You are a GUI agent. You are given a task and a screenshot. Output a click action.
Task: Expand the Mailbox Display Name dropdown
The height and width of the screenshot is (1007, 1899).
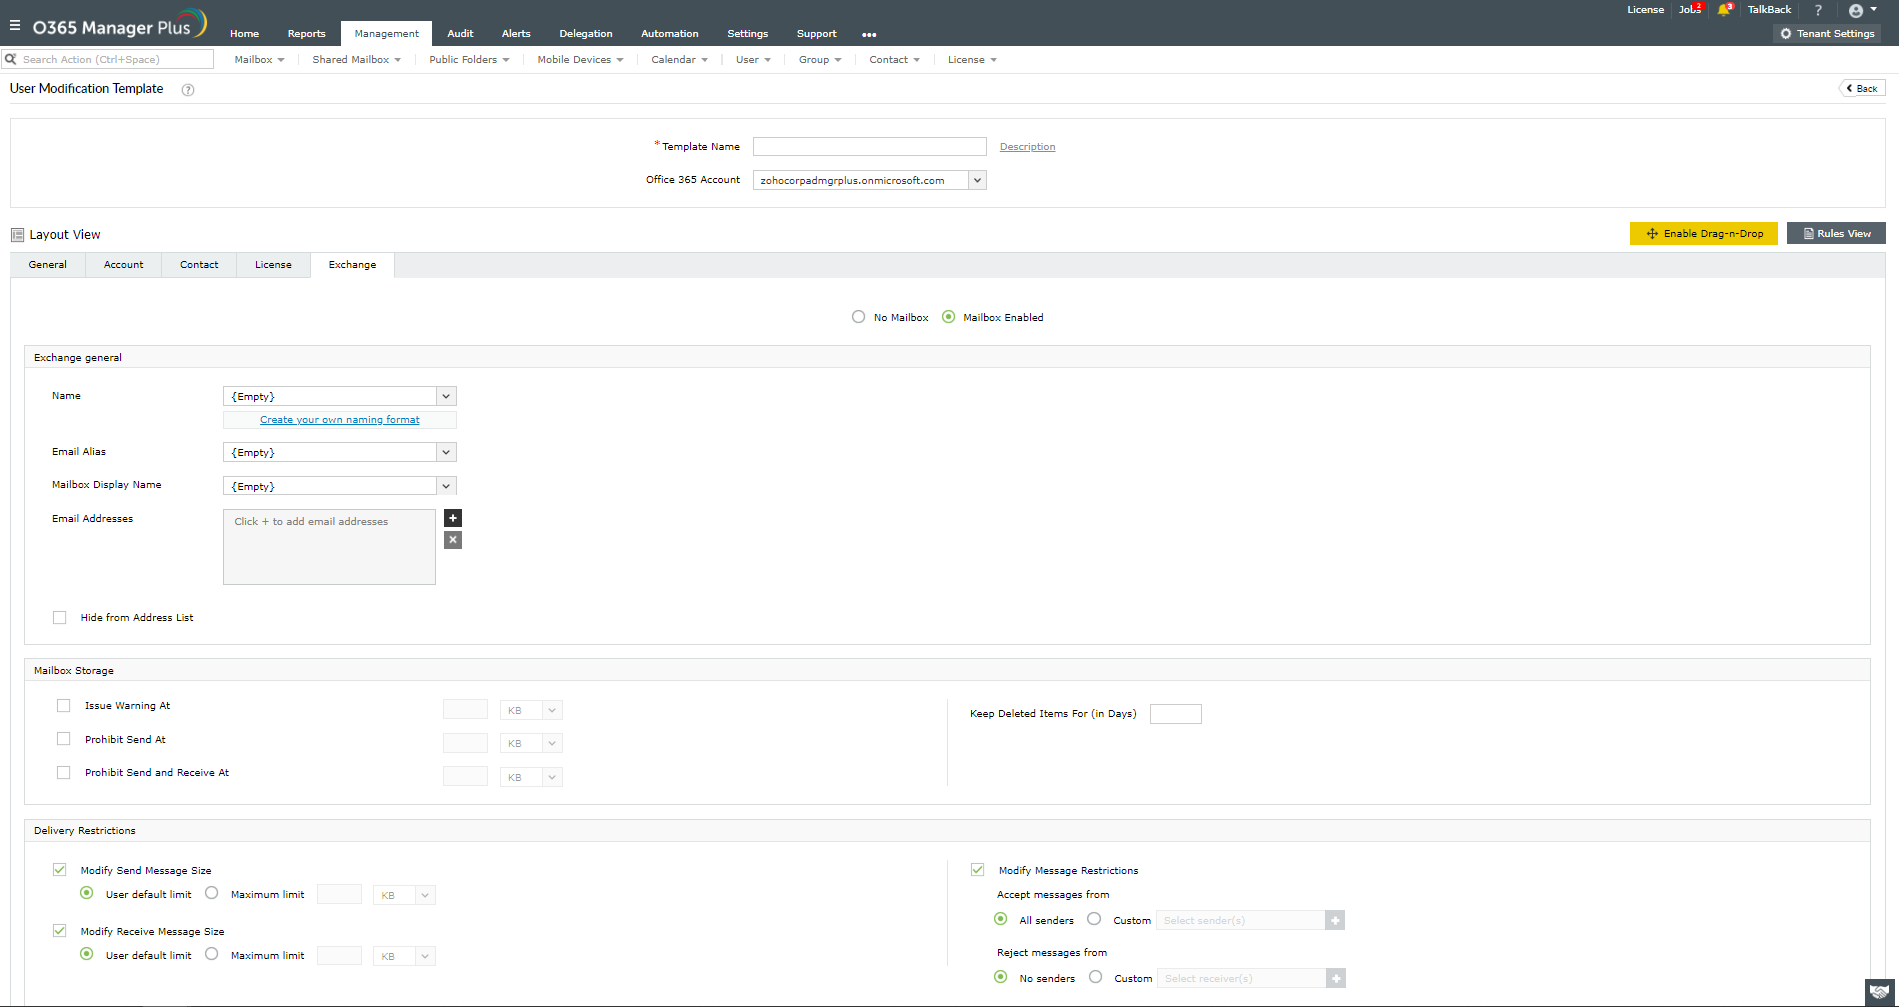446,486
